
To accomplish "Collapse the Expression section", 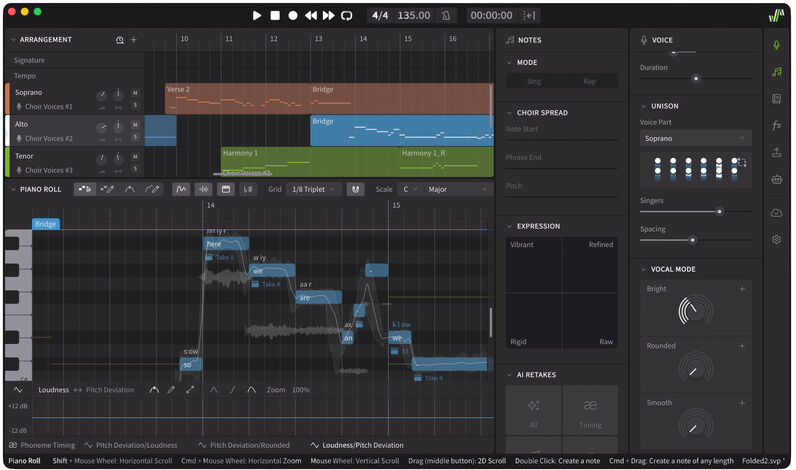I will 509,226.
